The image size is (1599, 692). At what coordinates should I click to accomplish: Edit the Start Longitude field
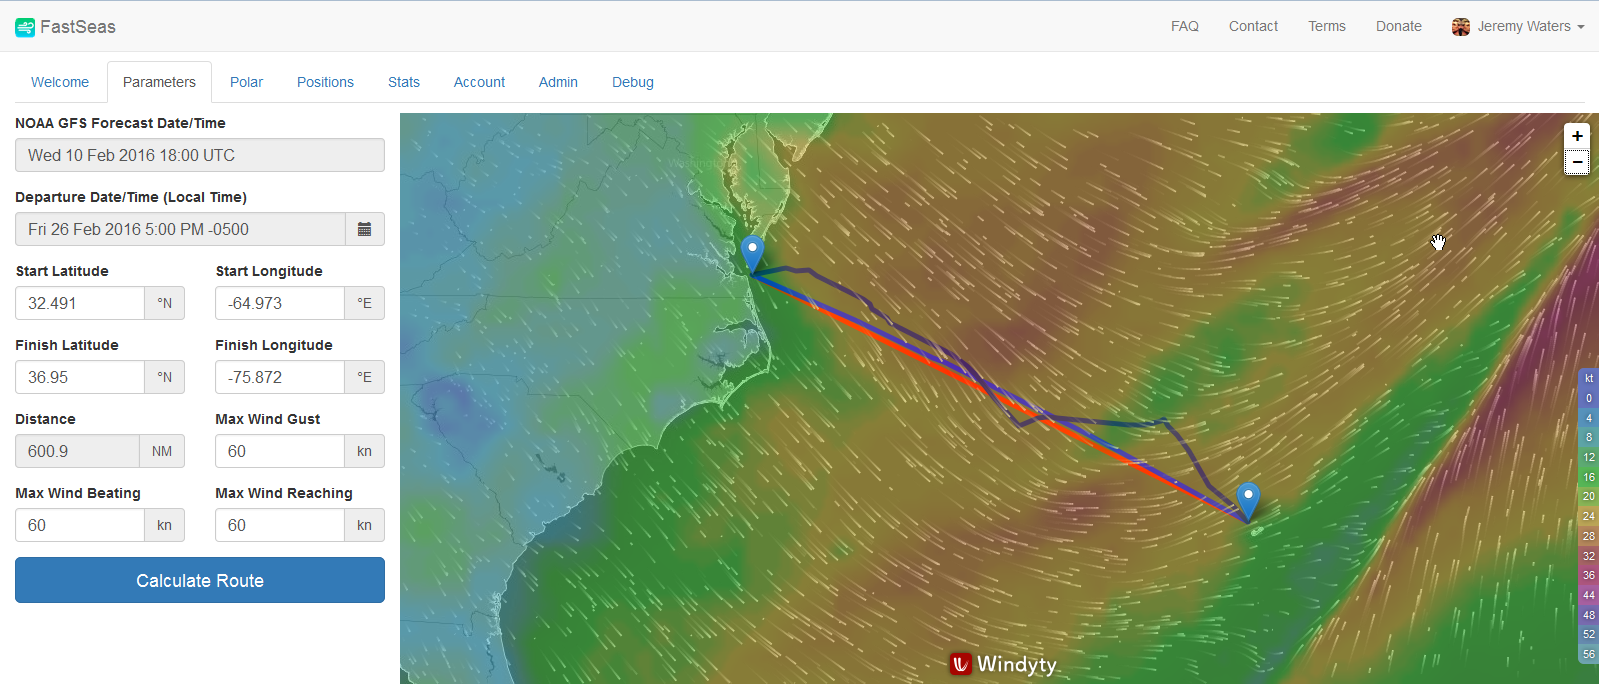280,303
